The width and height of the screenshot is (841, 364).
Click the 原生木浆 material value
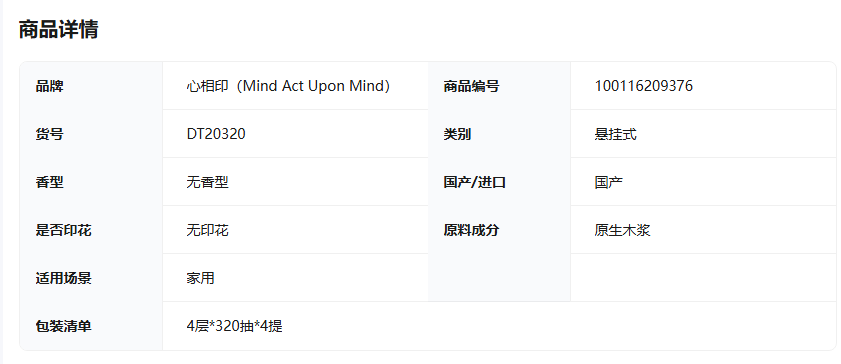(x=622, y=230)
